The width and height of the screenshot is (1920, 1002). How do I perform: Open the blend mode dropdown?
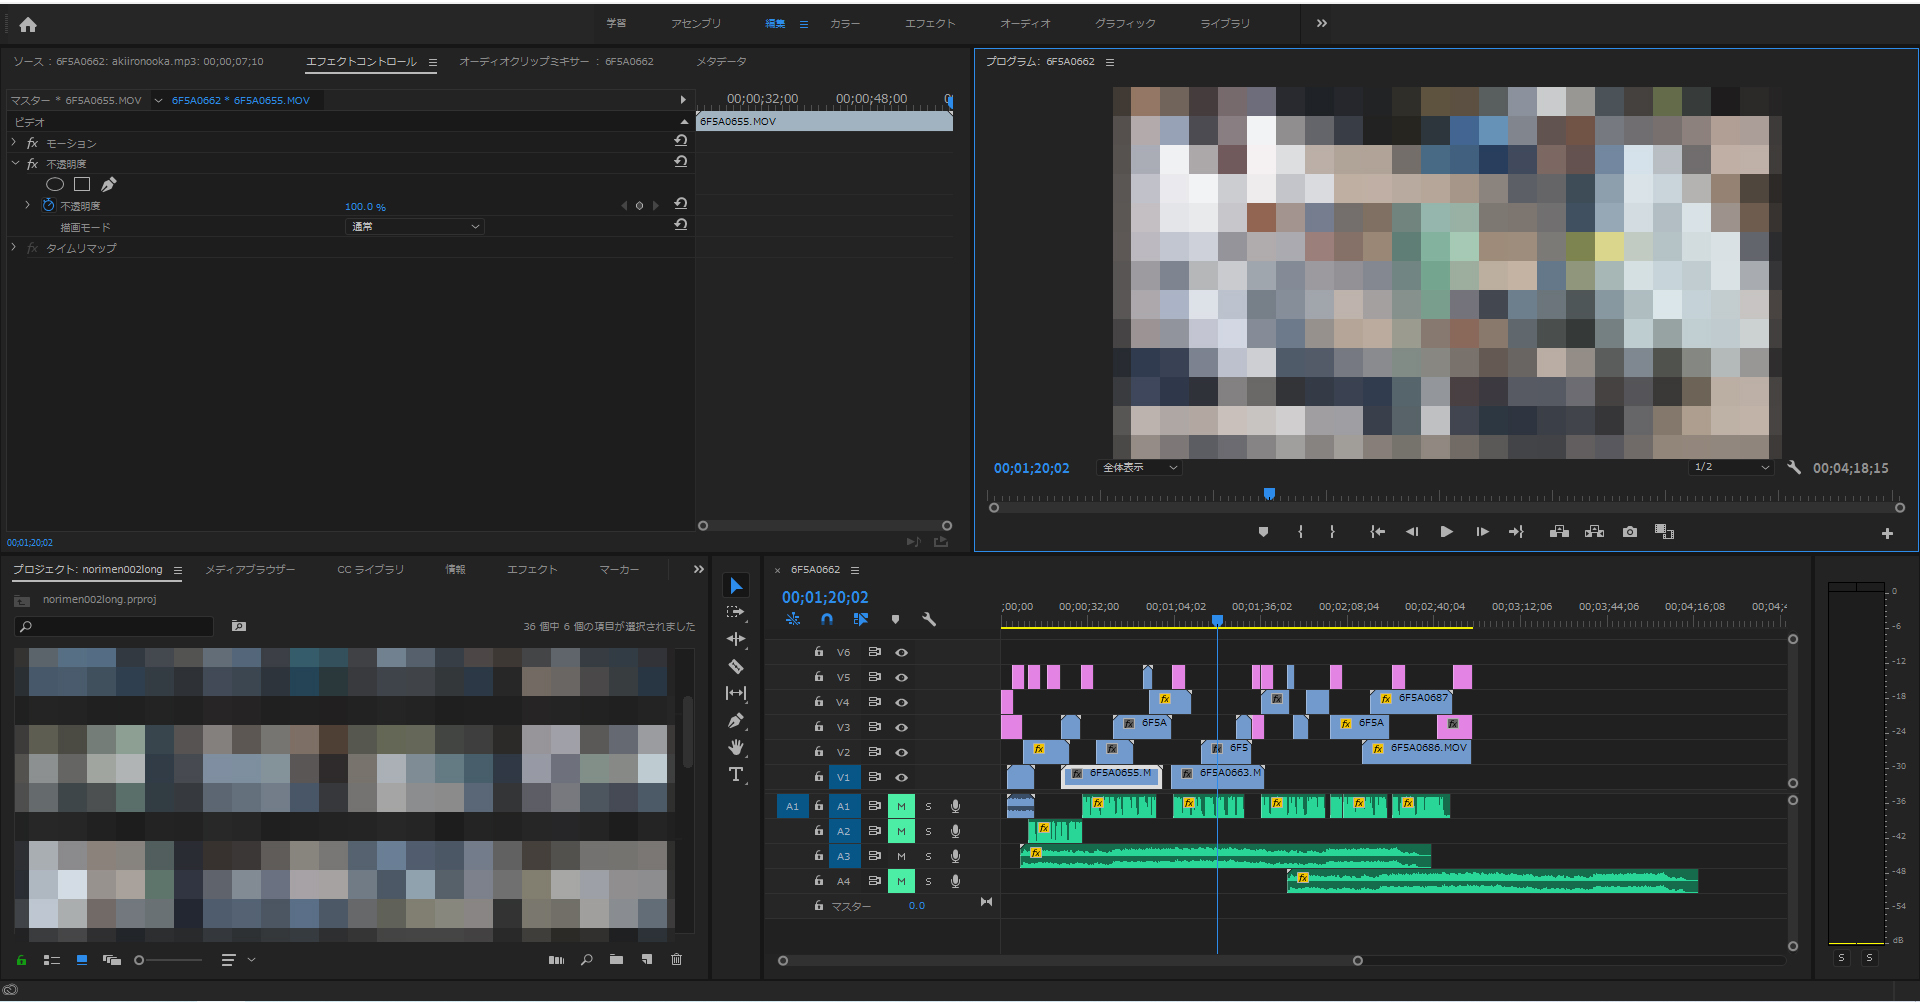click(415, 227)
